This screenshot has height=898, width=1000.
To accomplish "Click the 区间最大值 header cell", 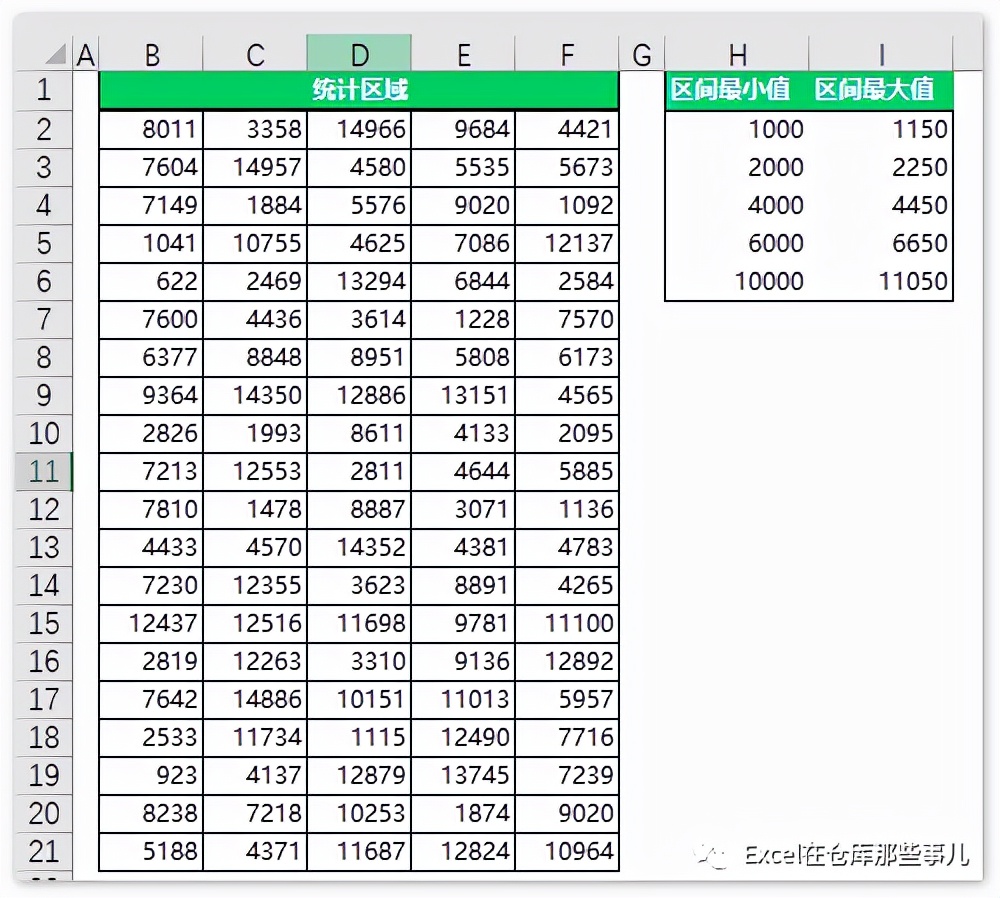I will click(881, 90).
